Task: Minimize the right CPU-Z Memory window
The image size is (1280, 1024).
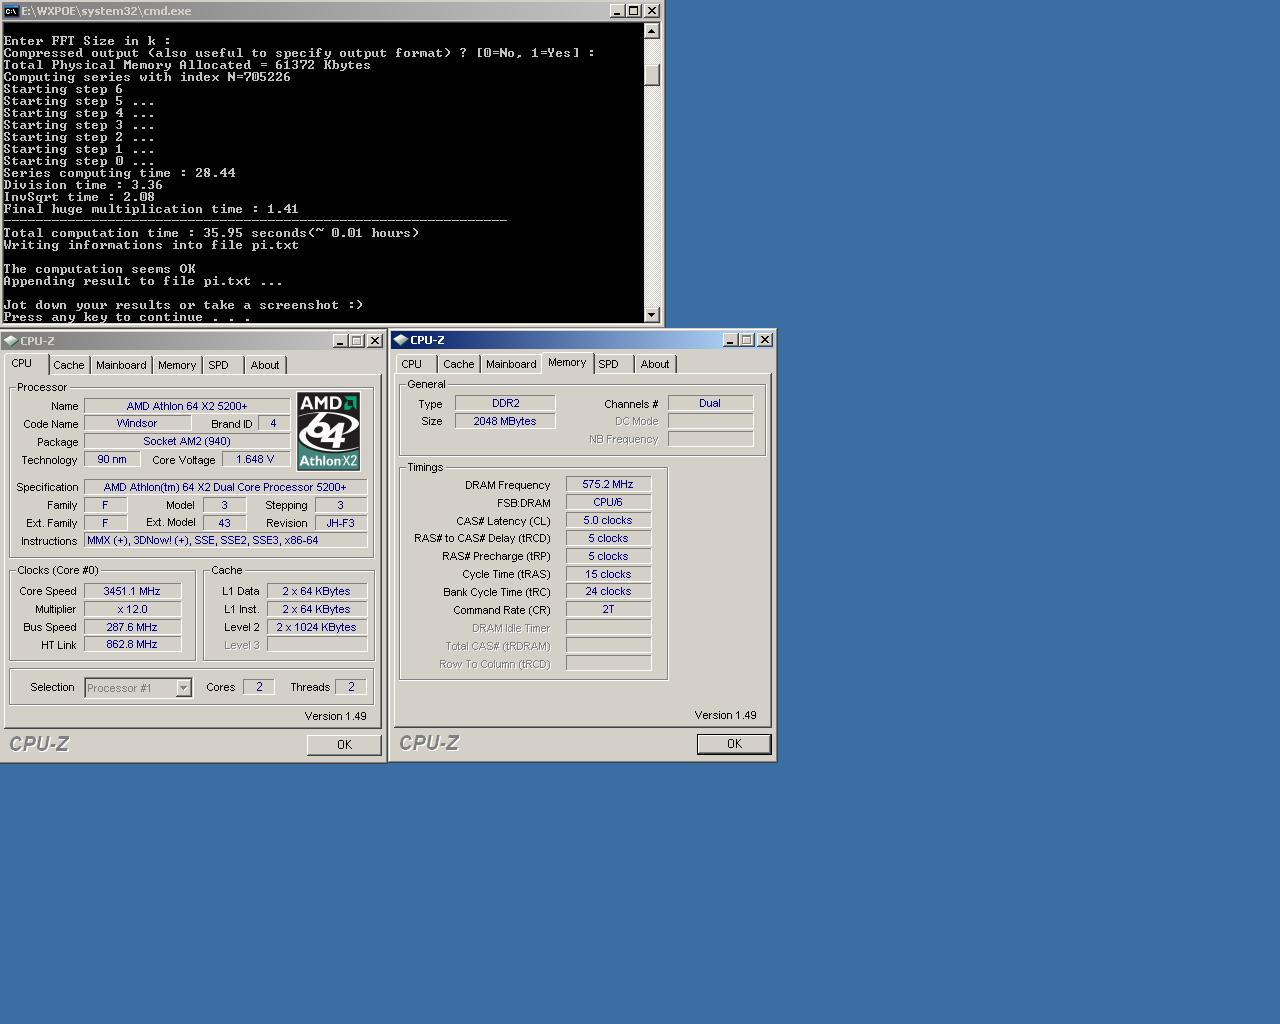Action: [730, 340]
